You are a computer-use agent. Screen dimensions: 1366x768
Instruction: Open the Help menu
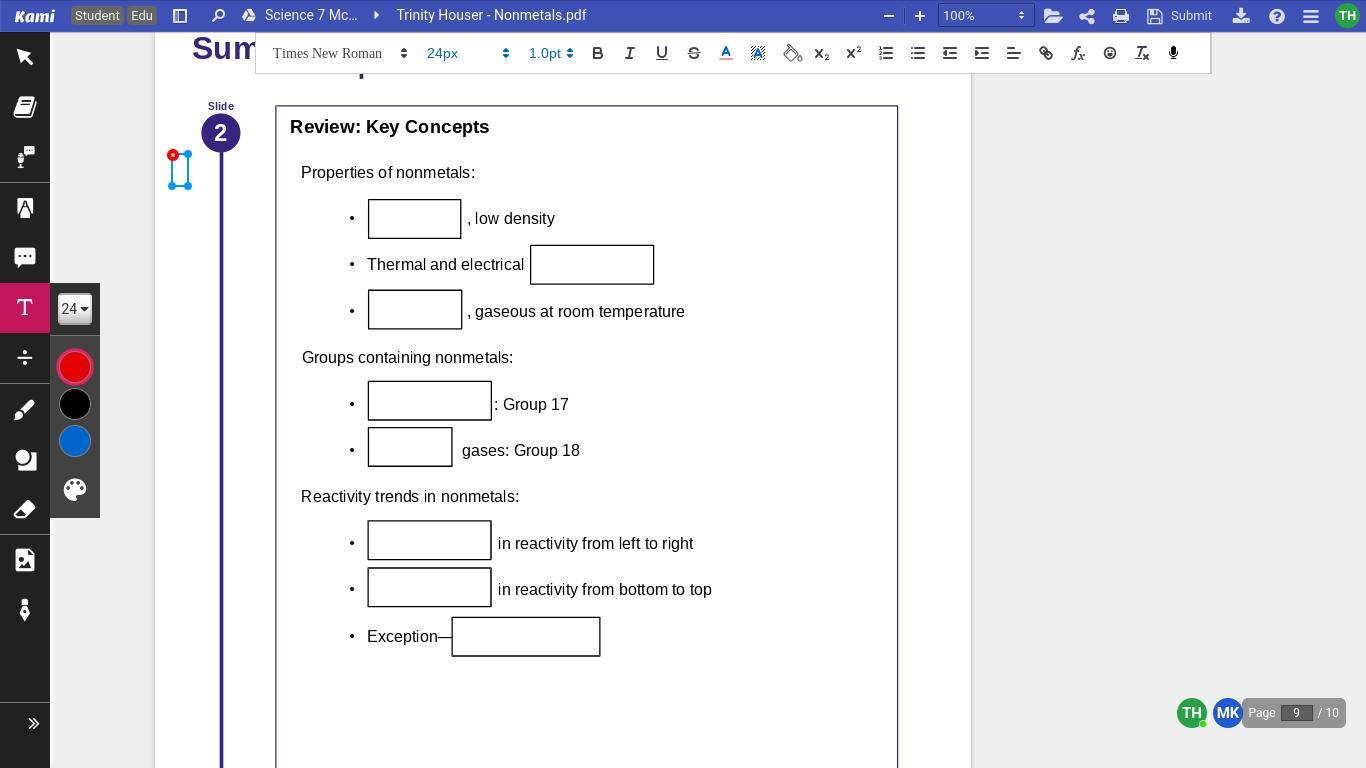(x=1277, y=15)
